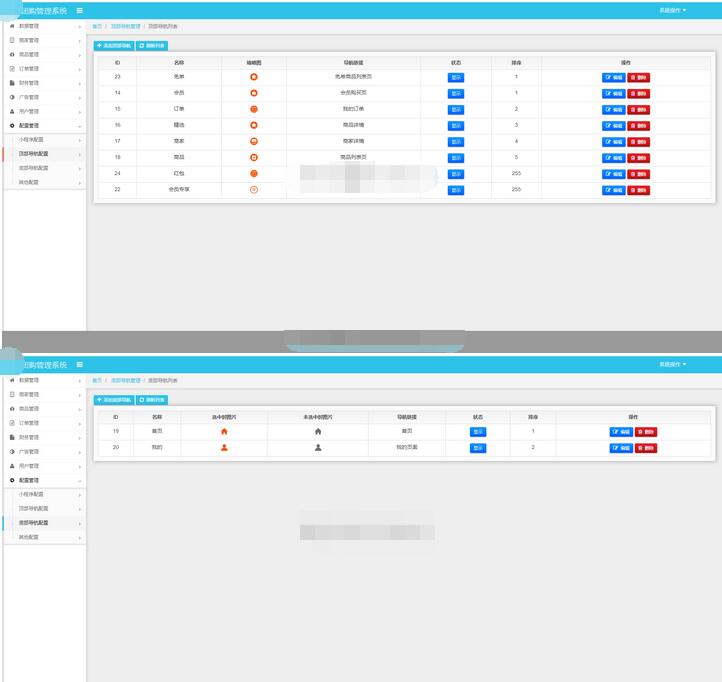The height and width of the screenshot is (682, 722).
Task: Click the blue 编辑 button for row ID 14
Action: click(613, 93)
